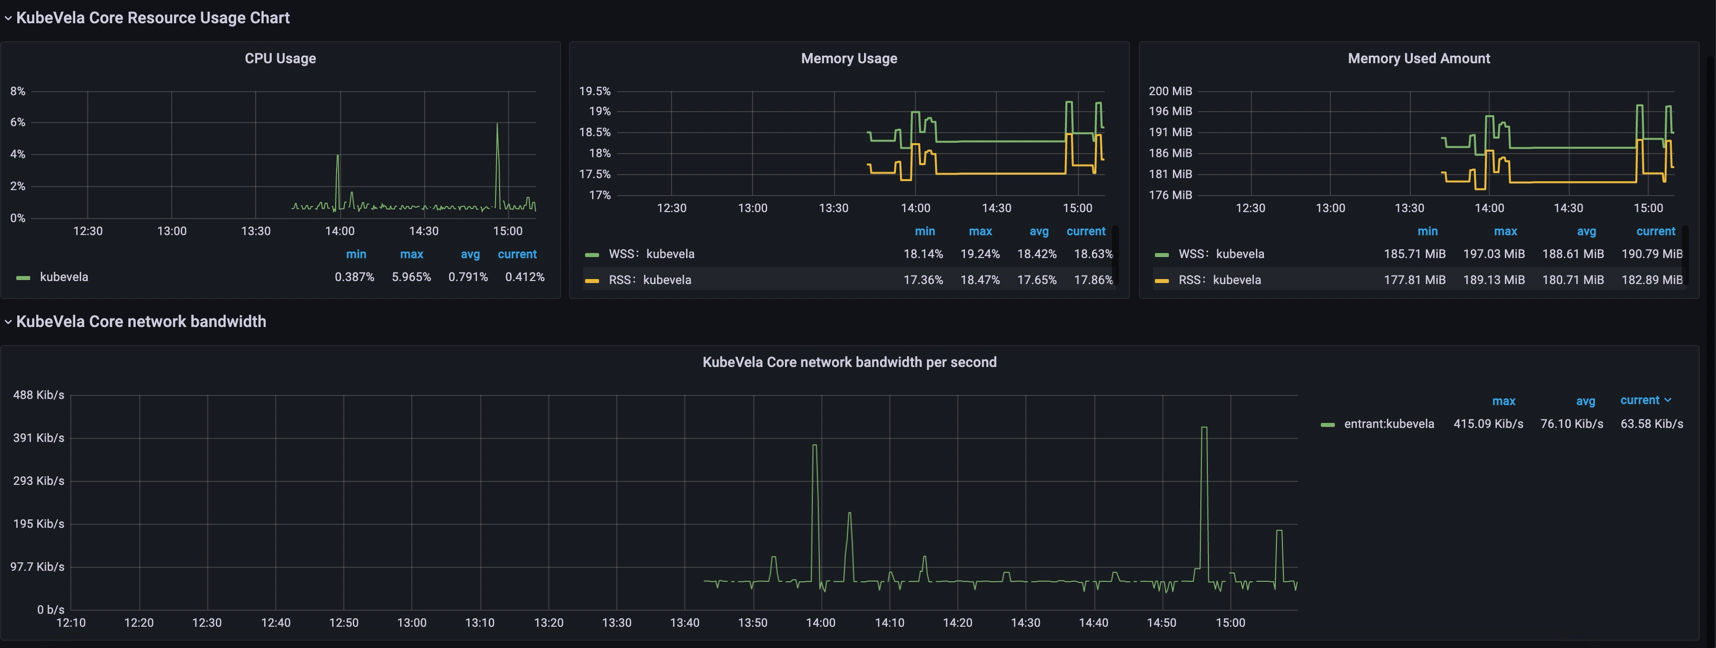Click green WSS color swatch in Memory Used Amount
1716x648 pixels.
tap(1161, 255)
